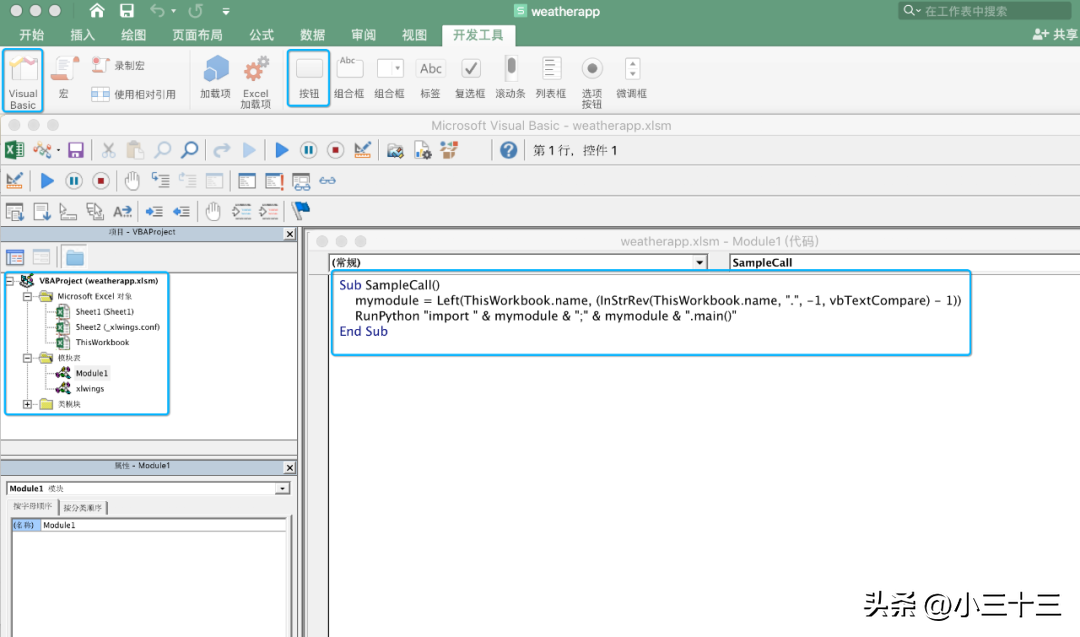Toggle breakpoint hand icon in debug toolbar

[x=132, y=180]
